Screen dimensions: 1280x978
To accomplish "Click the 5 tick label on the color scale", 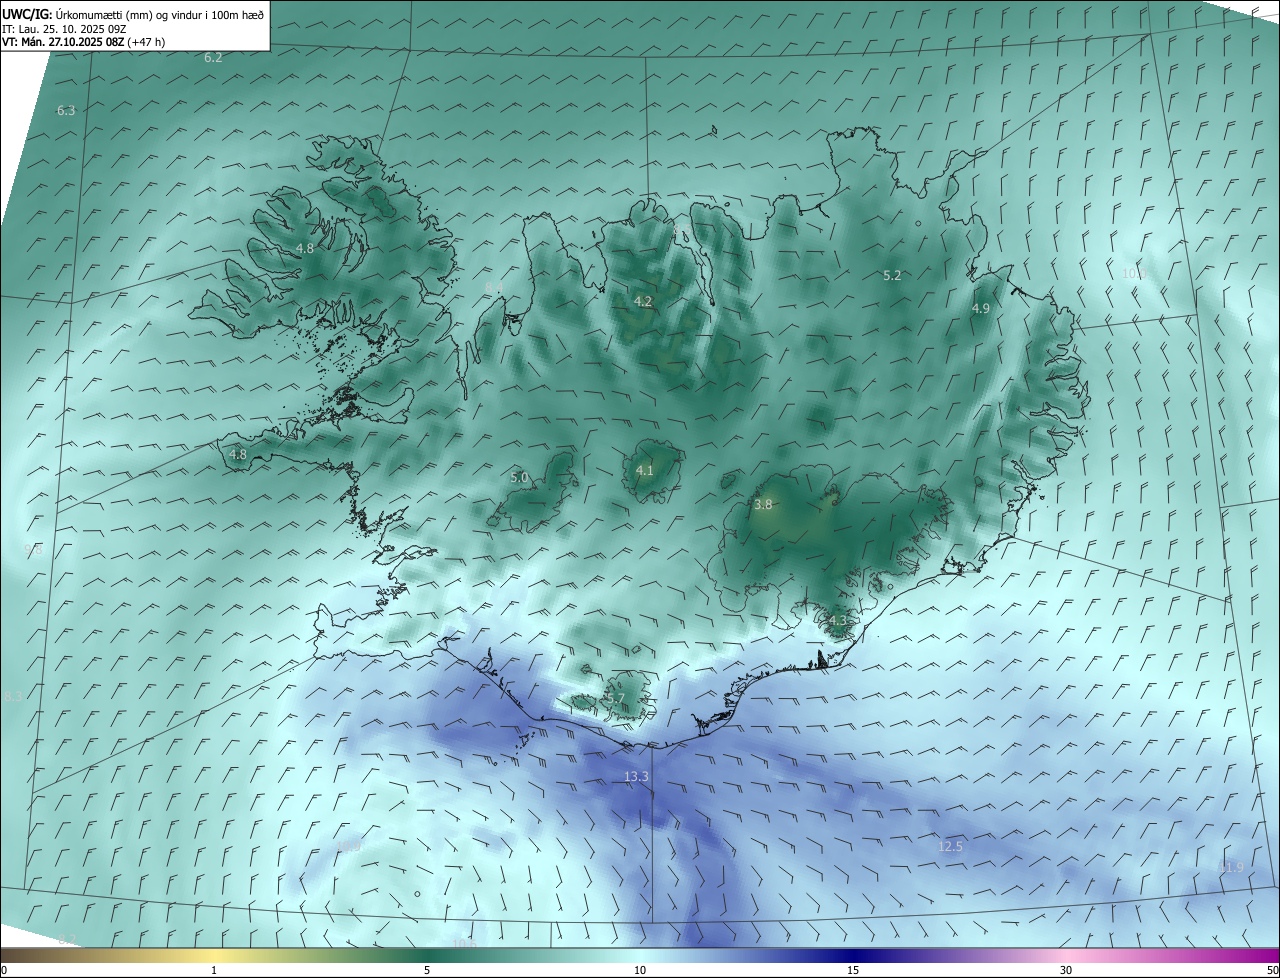I will click(427, 971).
